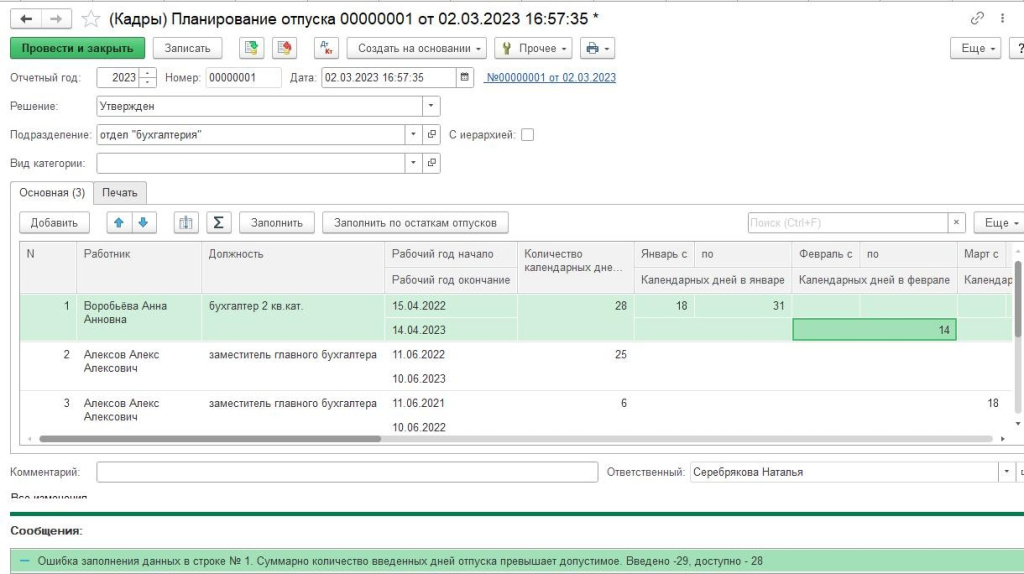Open the Прочее menu
This screenshot has height=574, width=1024.
[x=533, y=48]
